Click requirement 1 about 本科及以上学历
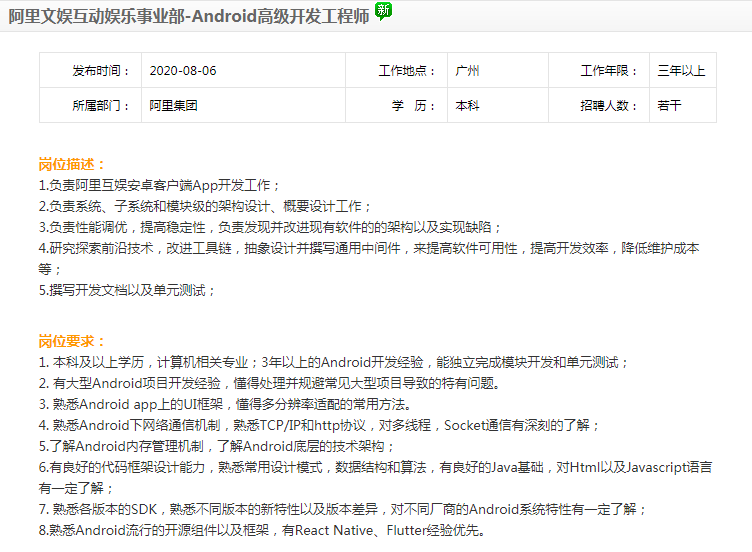 pyautogui.click(x=333, y=363)
